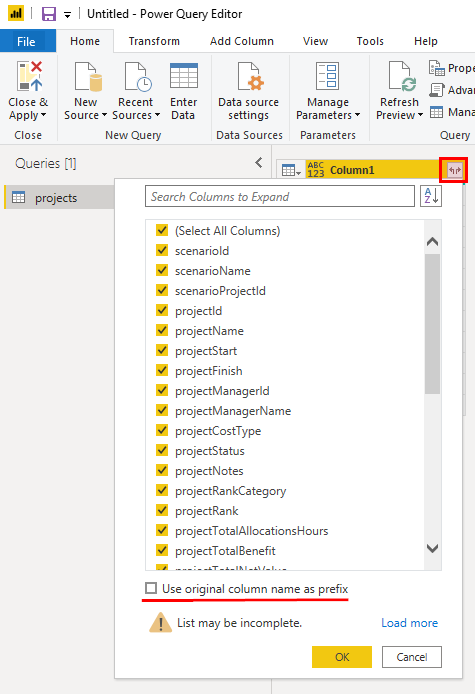The image size is (475, 694).
Task: Click the column list scroll down arrow
Action: pos(433,548)
